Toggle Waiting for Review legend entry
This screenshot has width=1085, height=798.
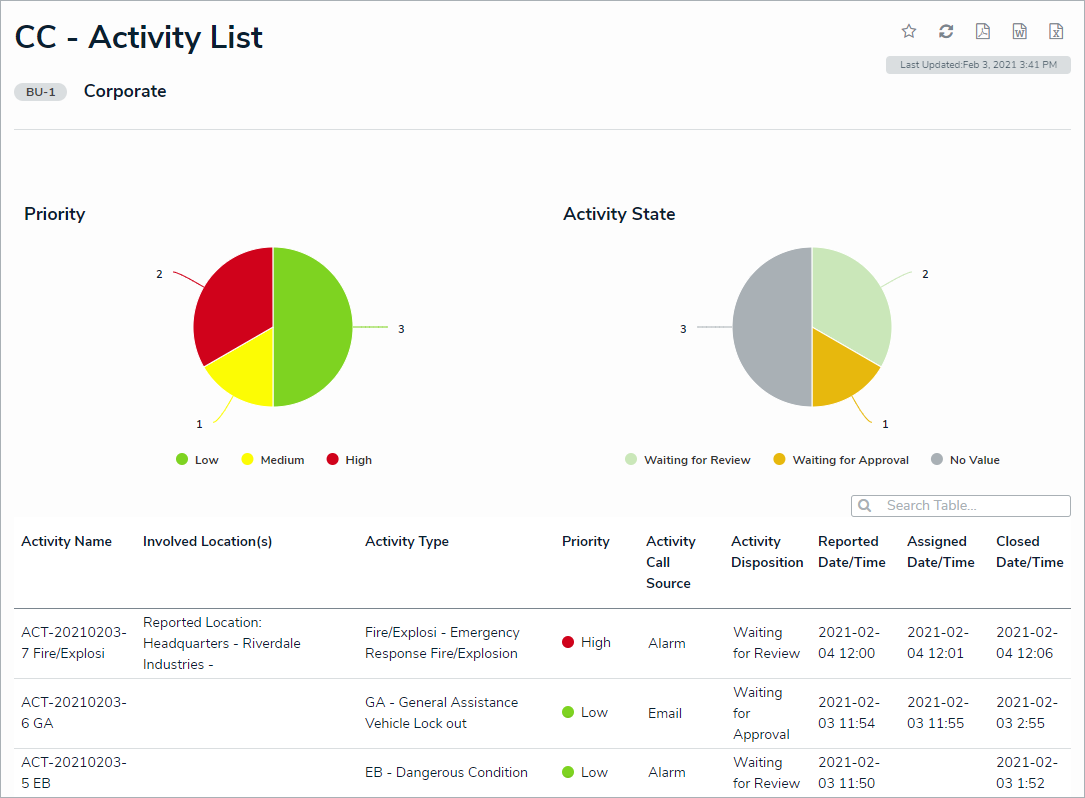click(687, 460)
